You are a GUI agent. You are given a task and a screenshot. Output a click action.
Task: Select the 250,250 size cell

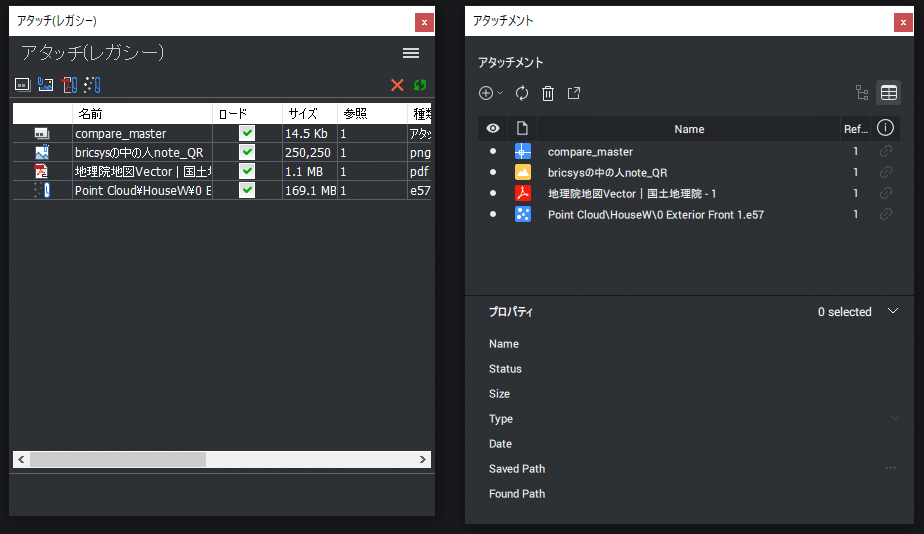tap(309, 153)
